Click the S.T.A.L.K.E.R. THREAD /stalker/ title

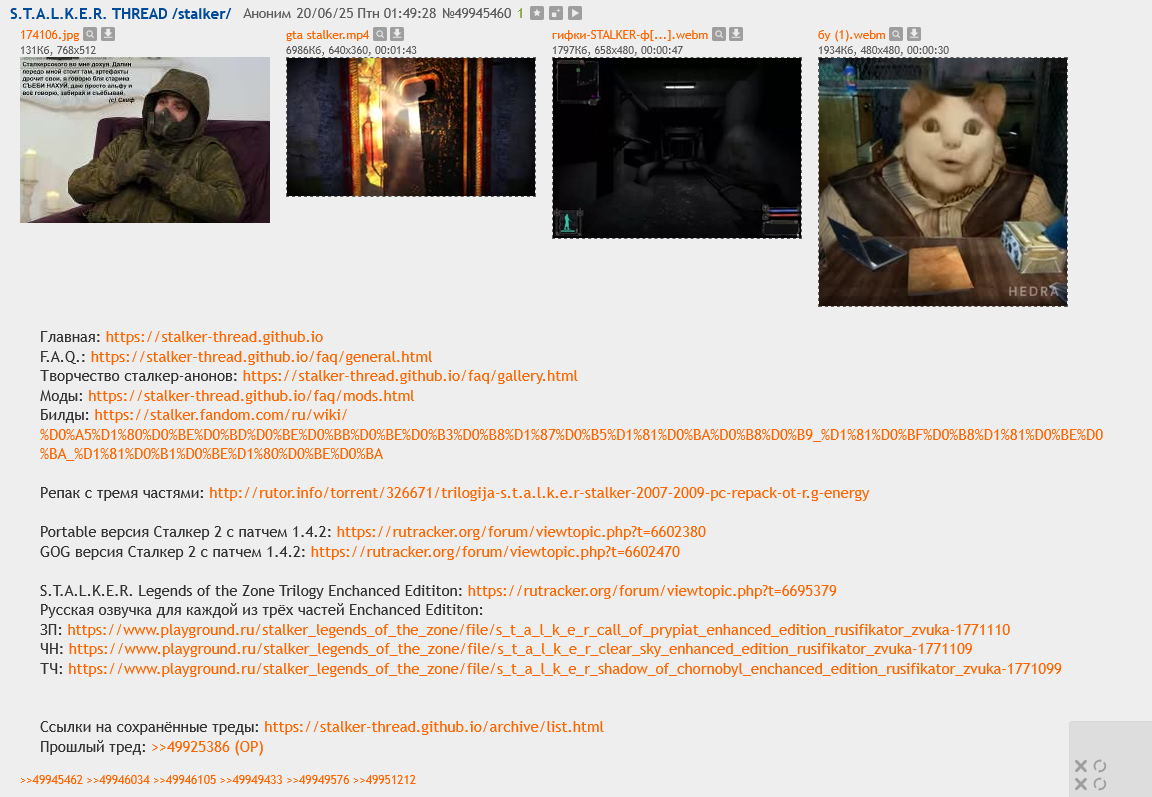click(120, 13)
